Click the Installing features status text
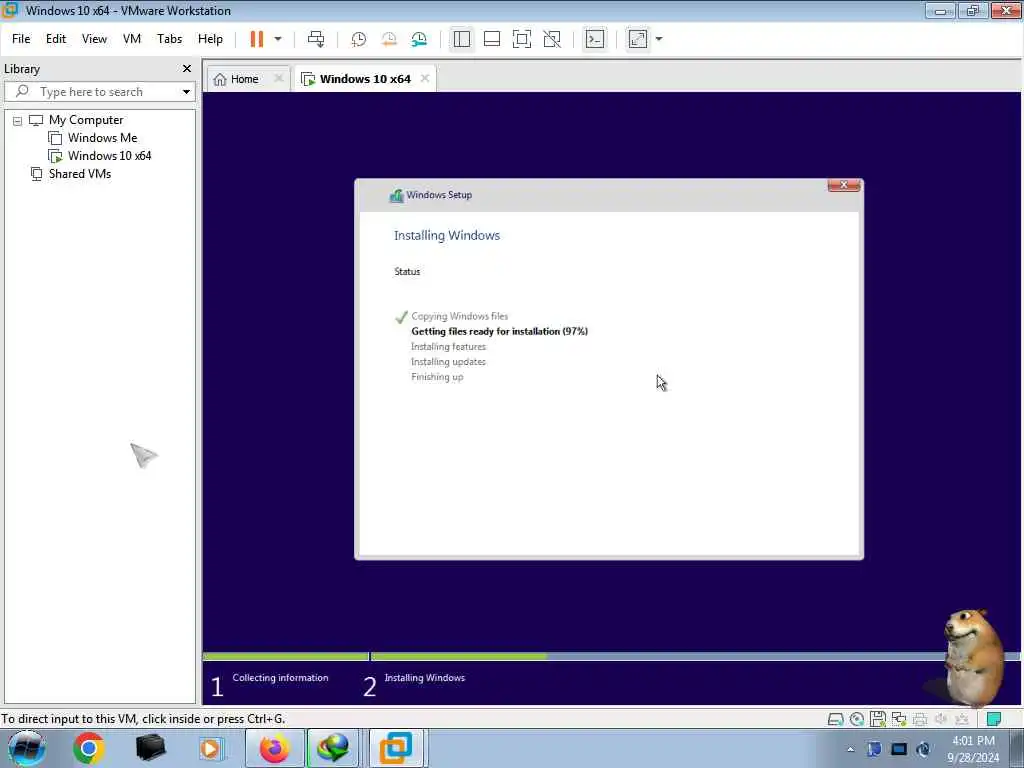 [449, 347]
